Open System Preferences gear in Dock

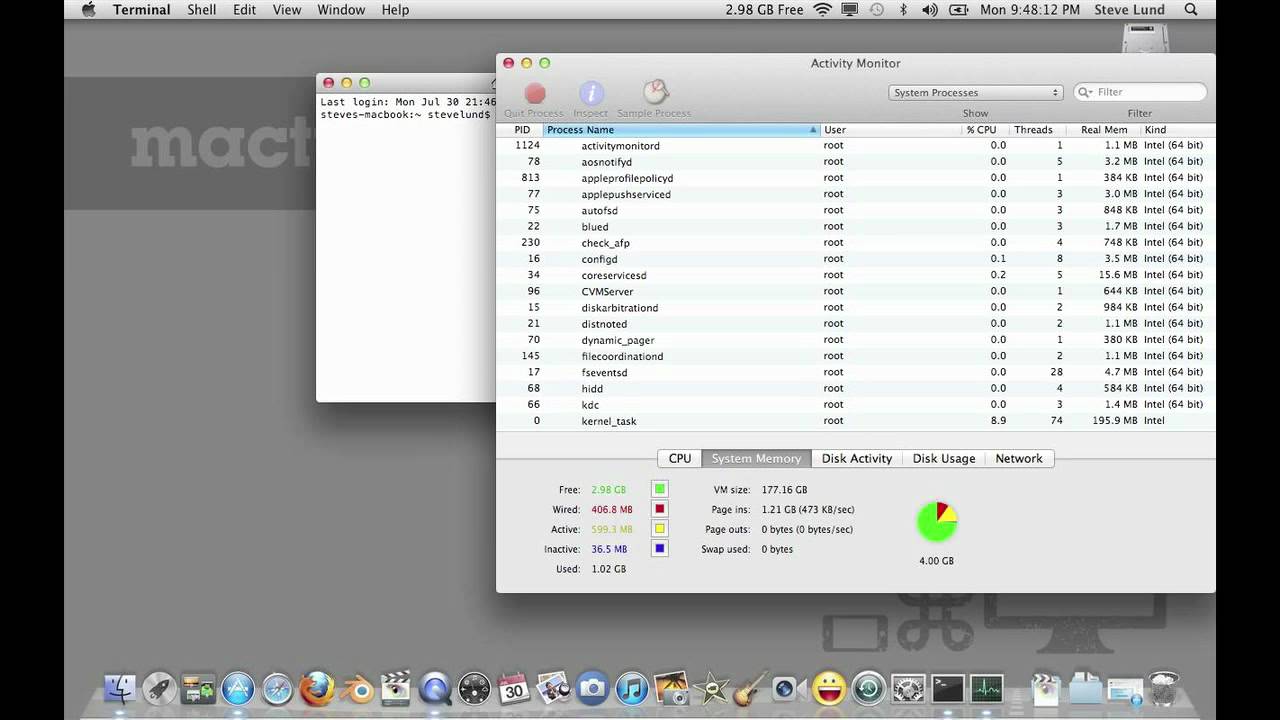click(x=908, y=688)
